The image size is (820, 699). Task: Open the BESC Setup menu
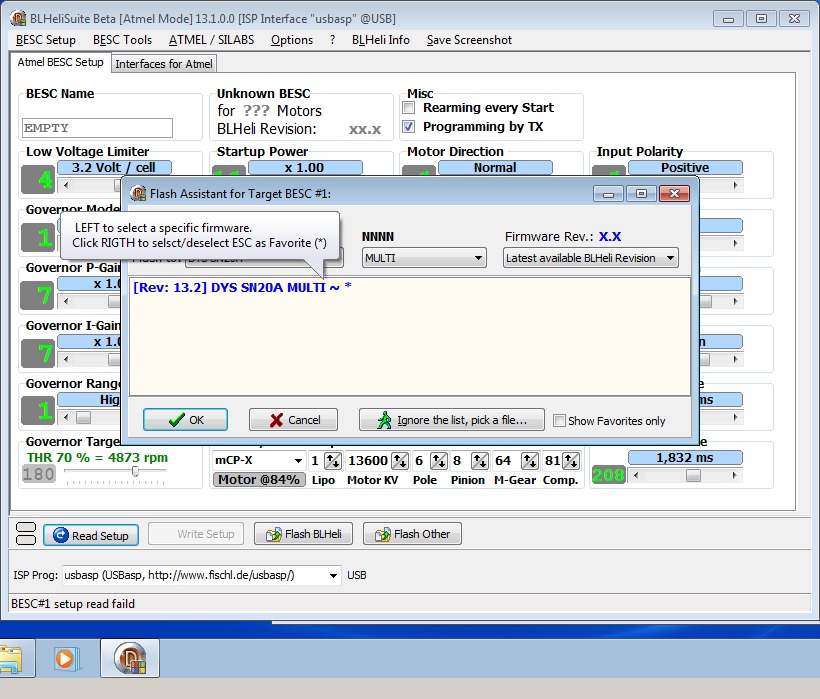tap(45, 40)
